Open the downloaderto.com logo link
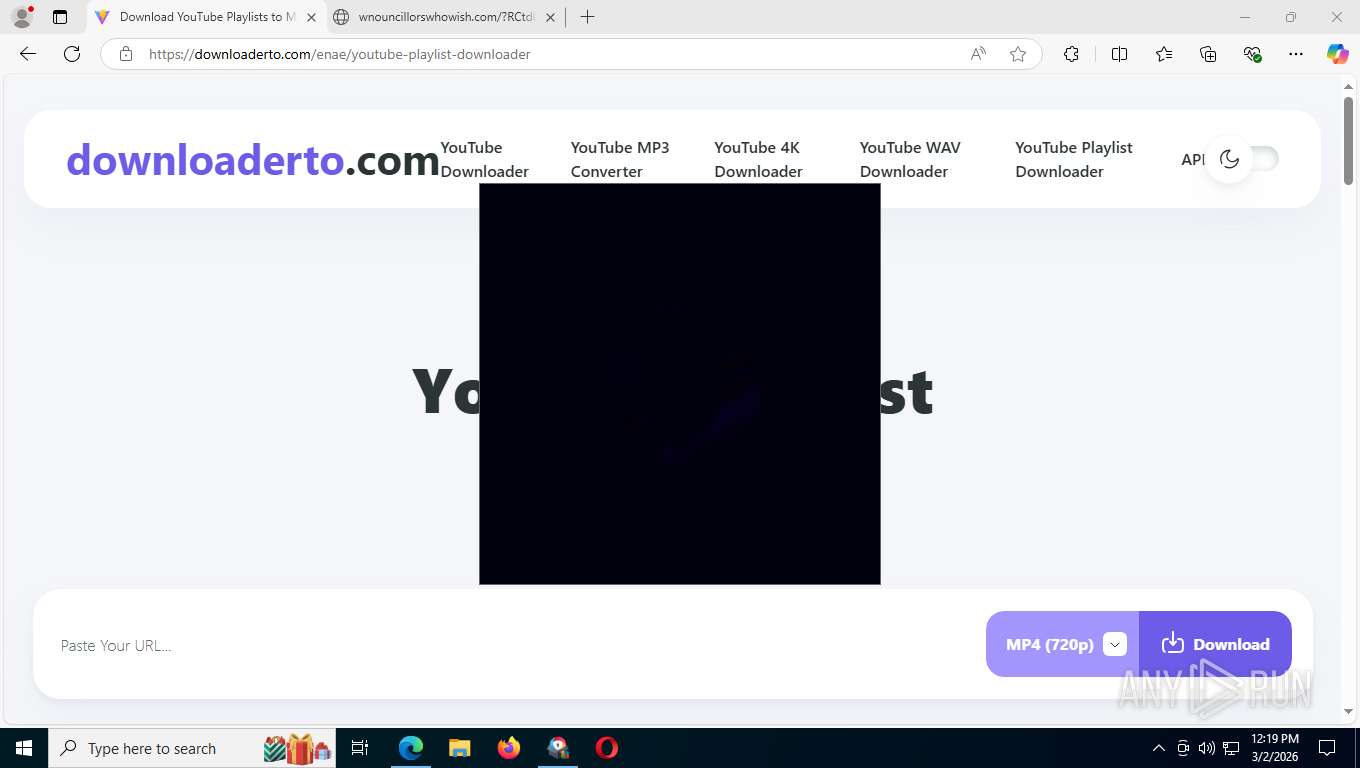This screenshot has height=768, width=1360. point(253,160)
